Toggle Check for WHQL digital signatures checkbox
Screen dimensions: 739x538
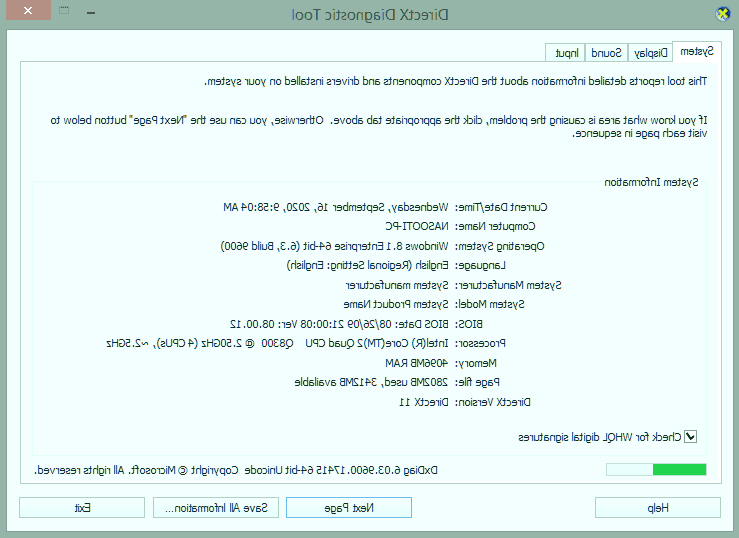(x=689, y=436)
